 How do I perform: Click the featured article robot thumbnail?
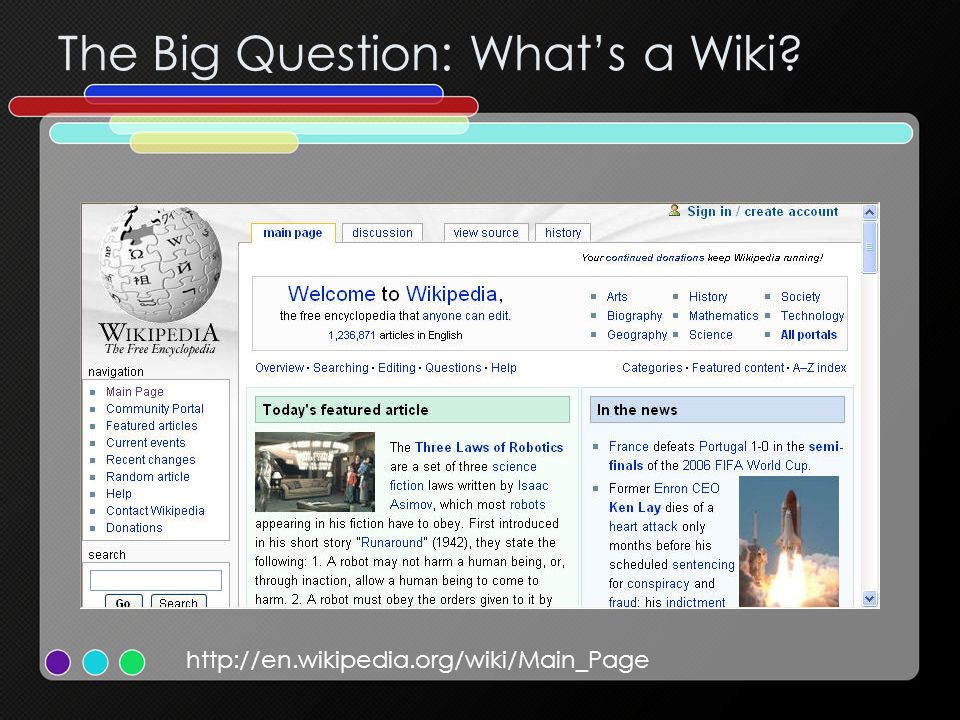(315, 471)
